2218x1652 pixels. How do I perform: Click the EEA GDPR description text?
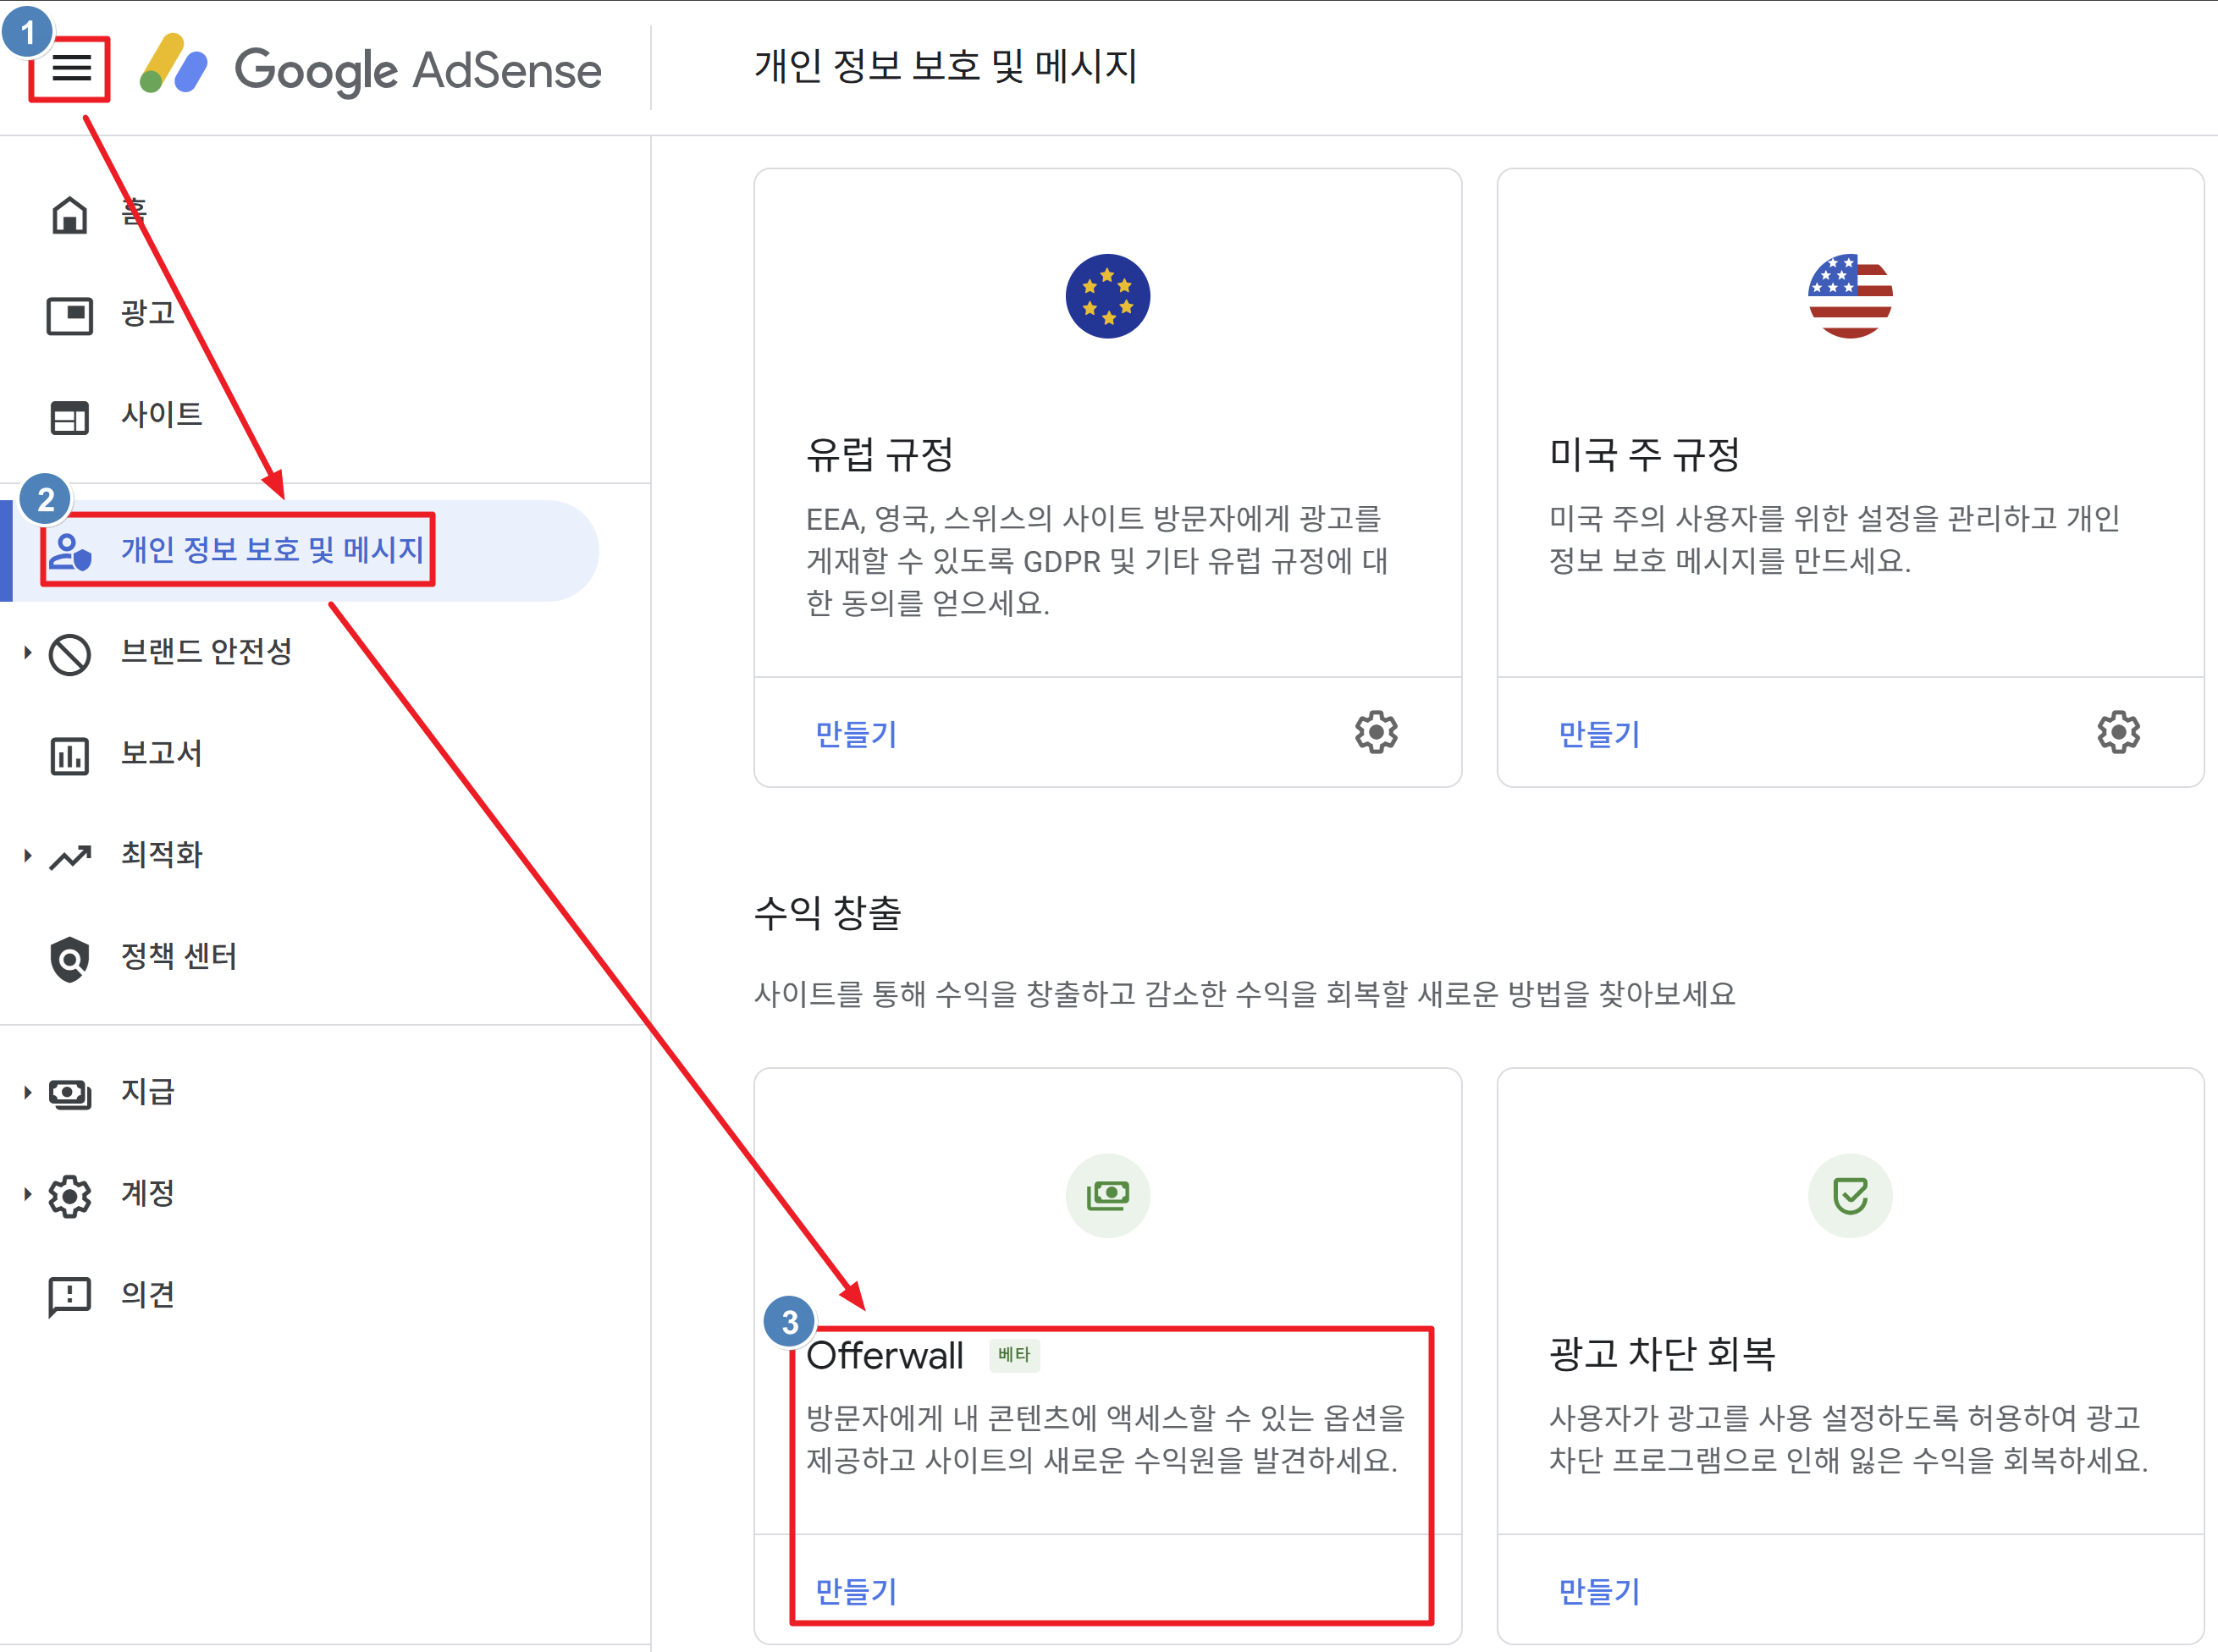pos(1097,561)
